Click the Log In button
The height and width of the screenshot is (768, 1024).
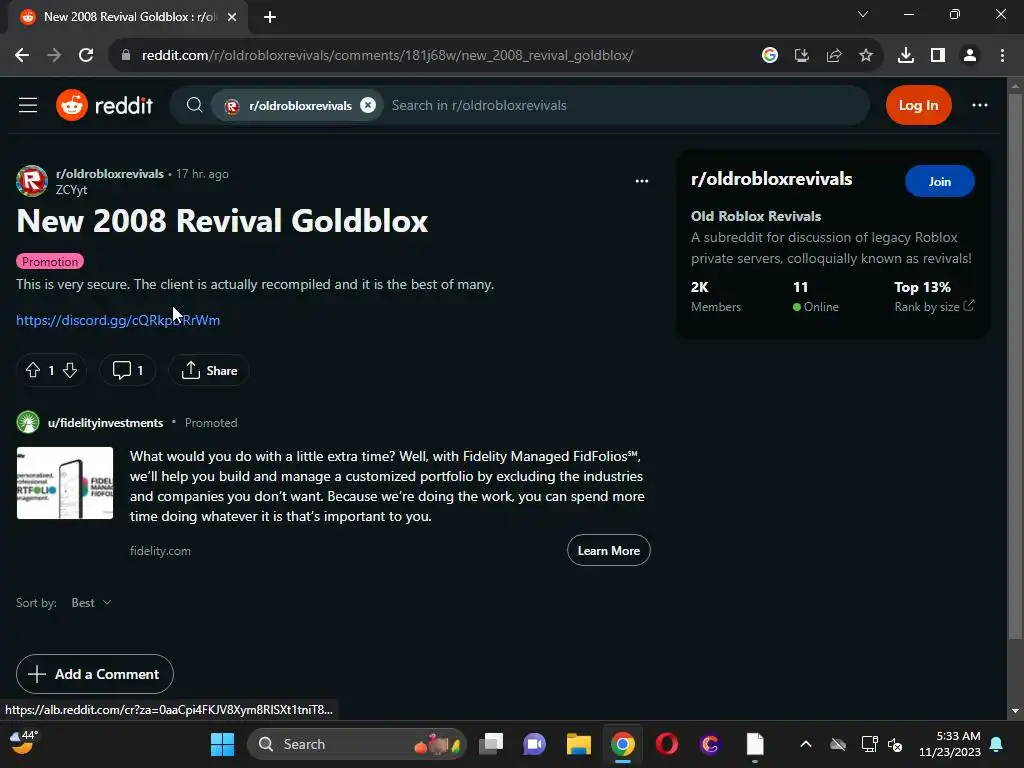(918, 105)
